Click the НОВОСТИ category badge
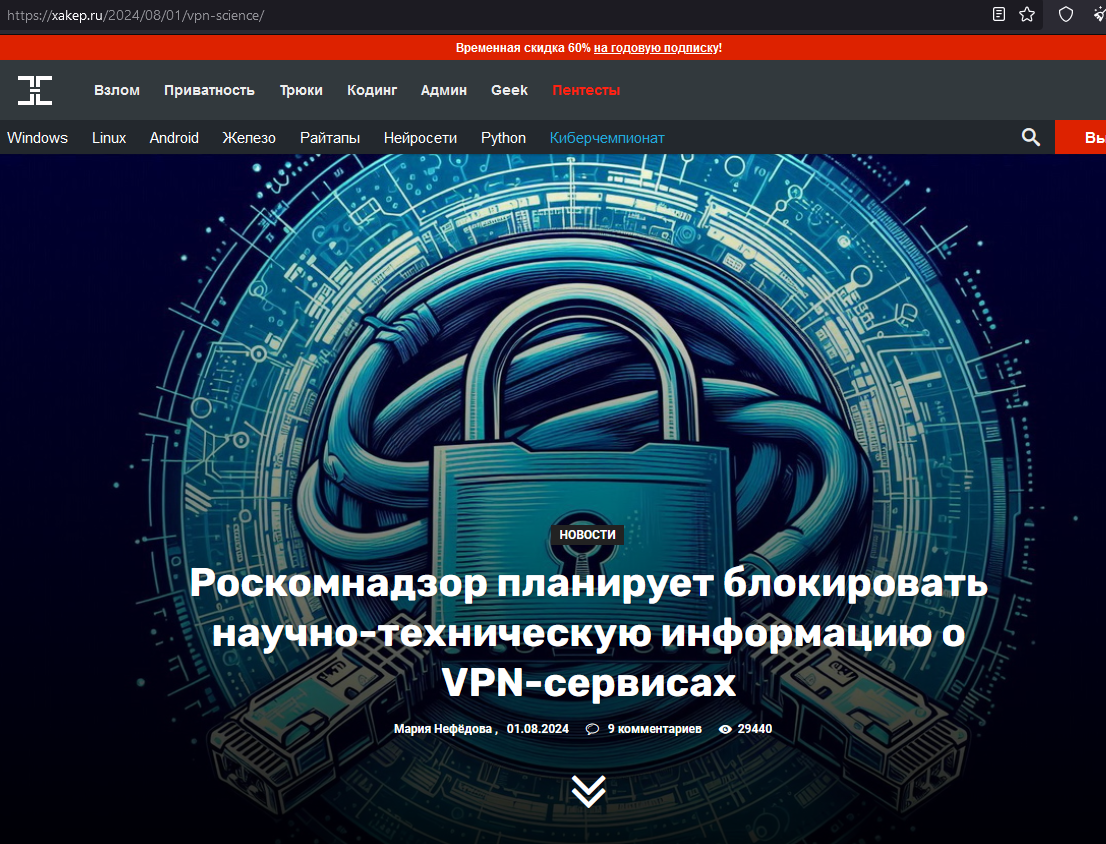1106x844 pixels. 588,534
